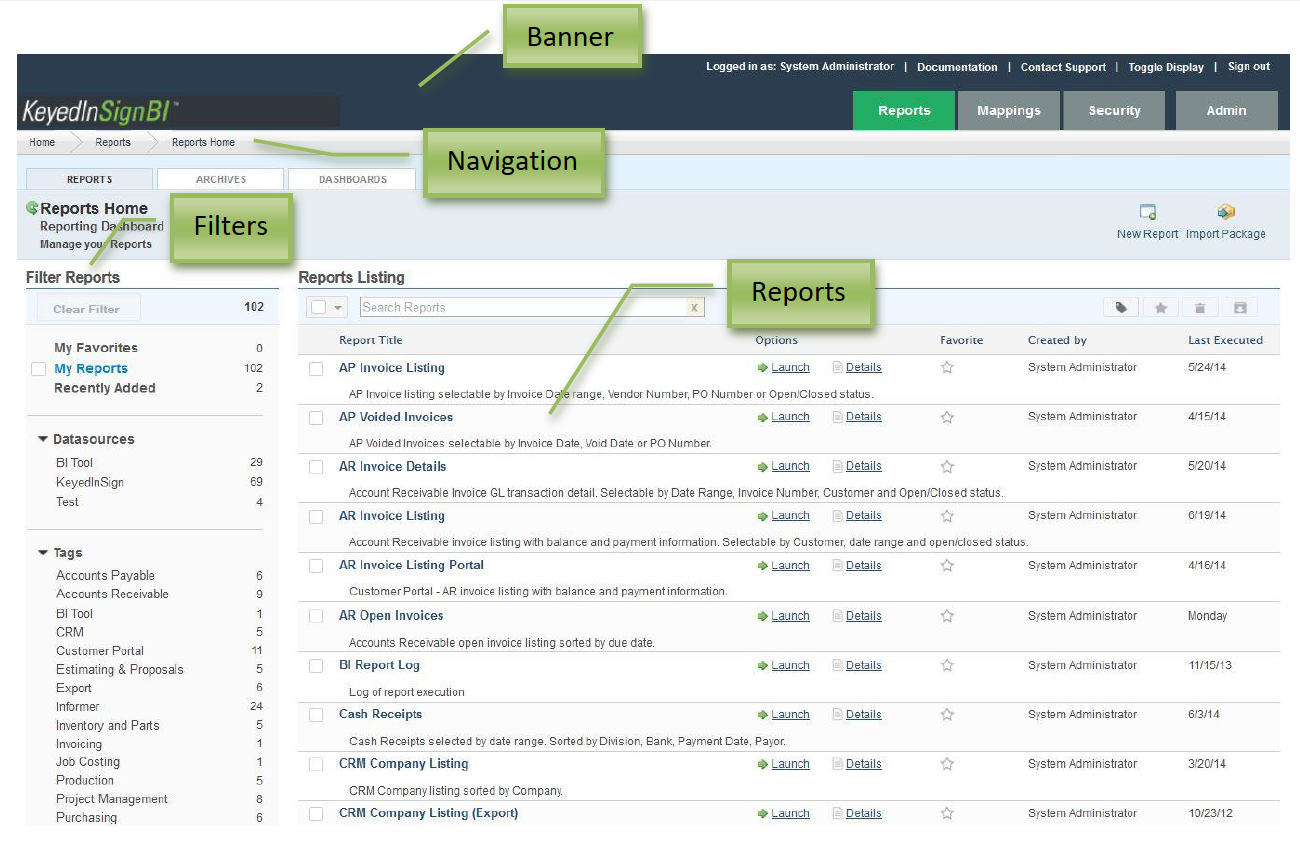The height and width of the screenshot is (863, 1300).
Task: Clear the search box with the x icon
Action: pyautogui.click(x=694, y=308)
